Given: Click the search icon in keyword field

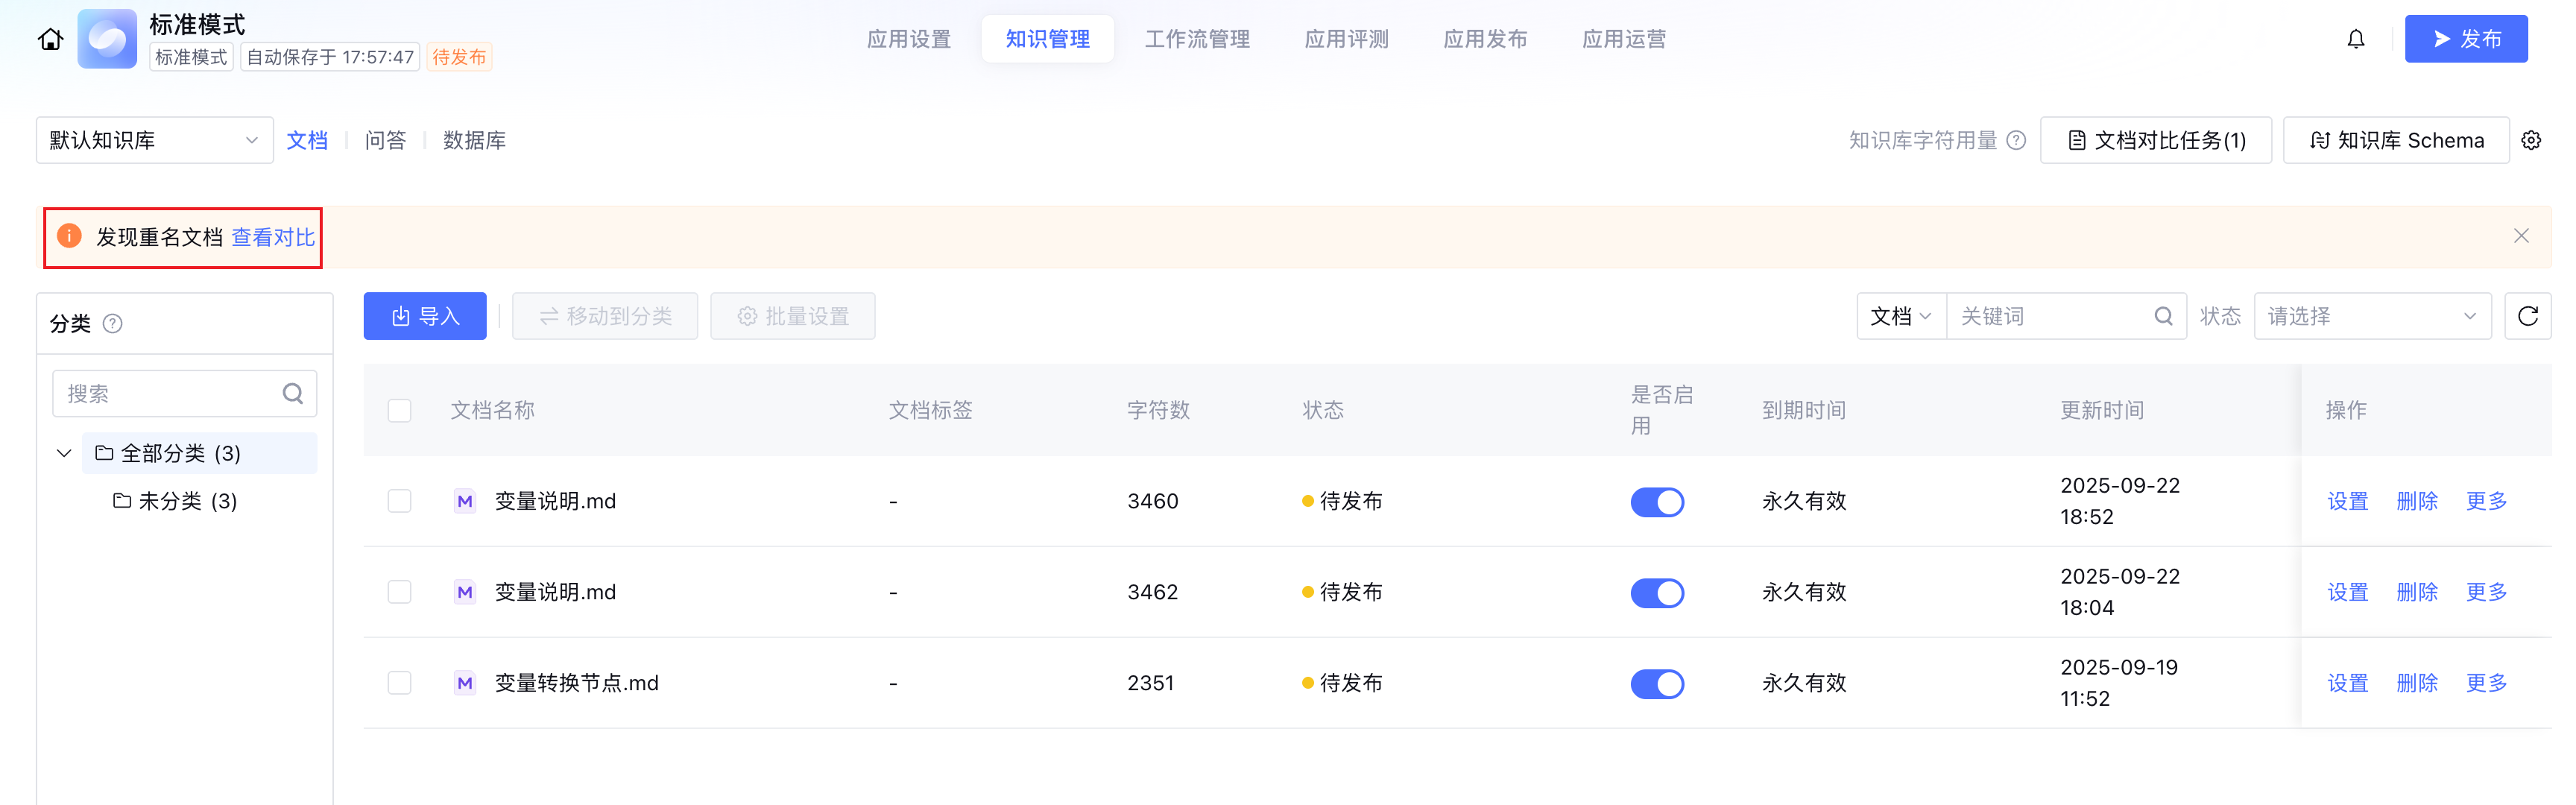Looking at the screenshot, I should [x=2163, y=316].
